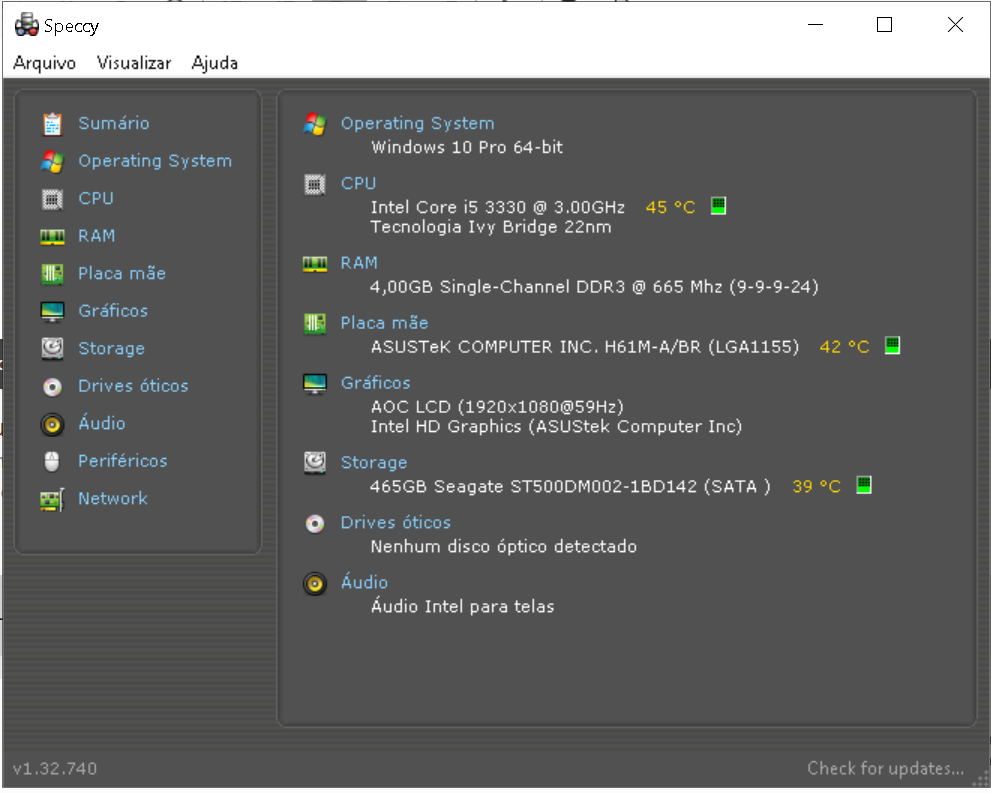Click 'Windows 10 Pro 64-bit' text
This screenshot has height=793, width=991.
(x=467, y=147)
